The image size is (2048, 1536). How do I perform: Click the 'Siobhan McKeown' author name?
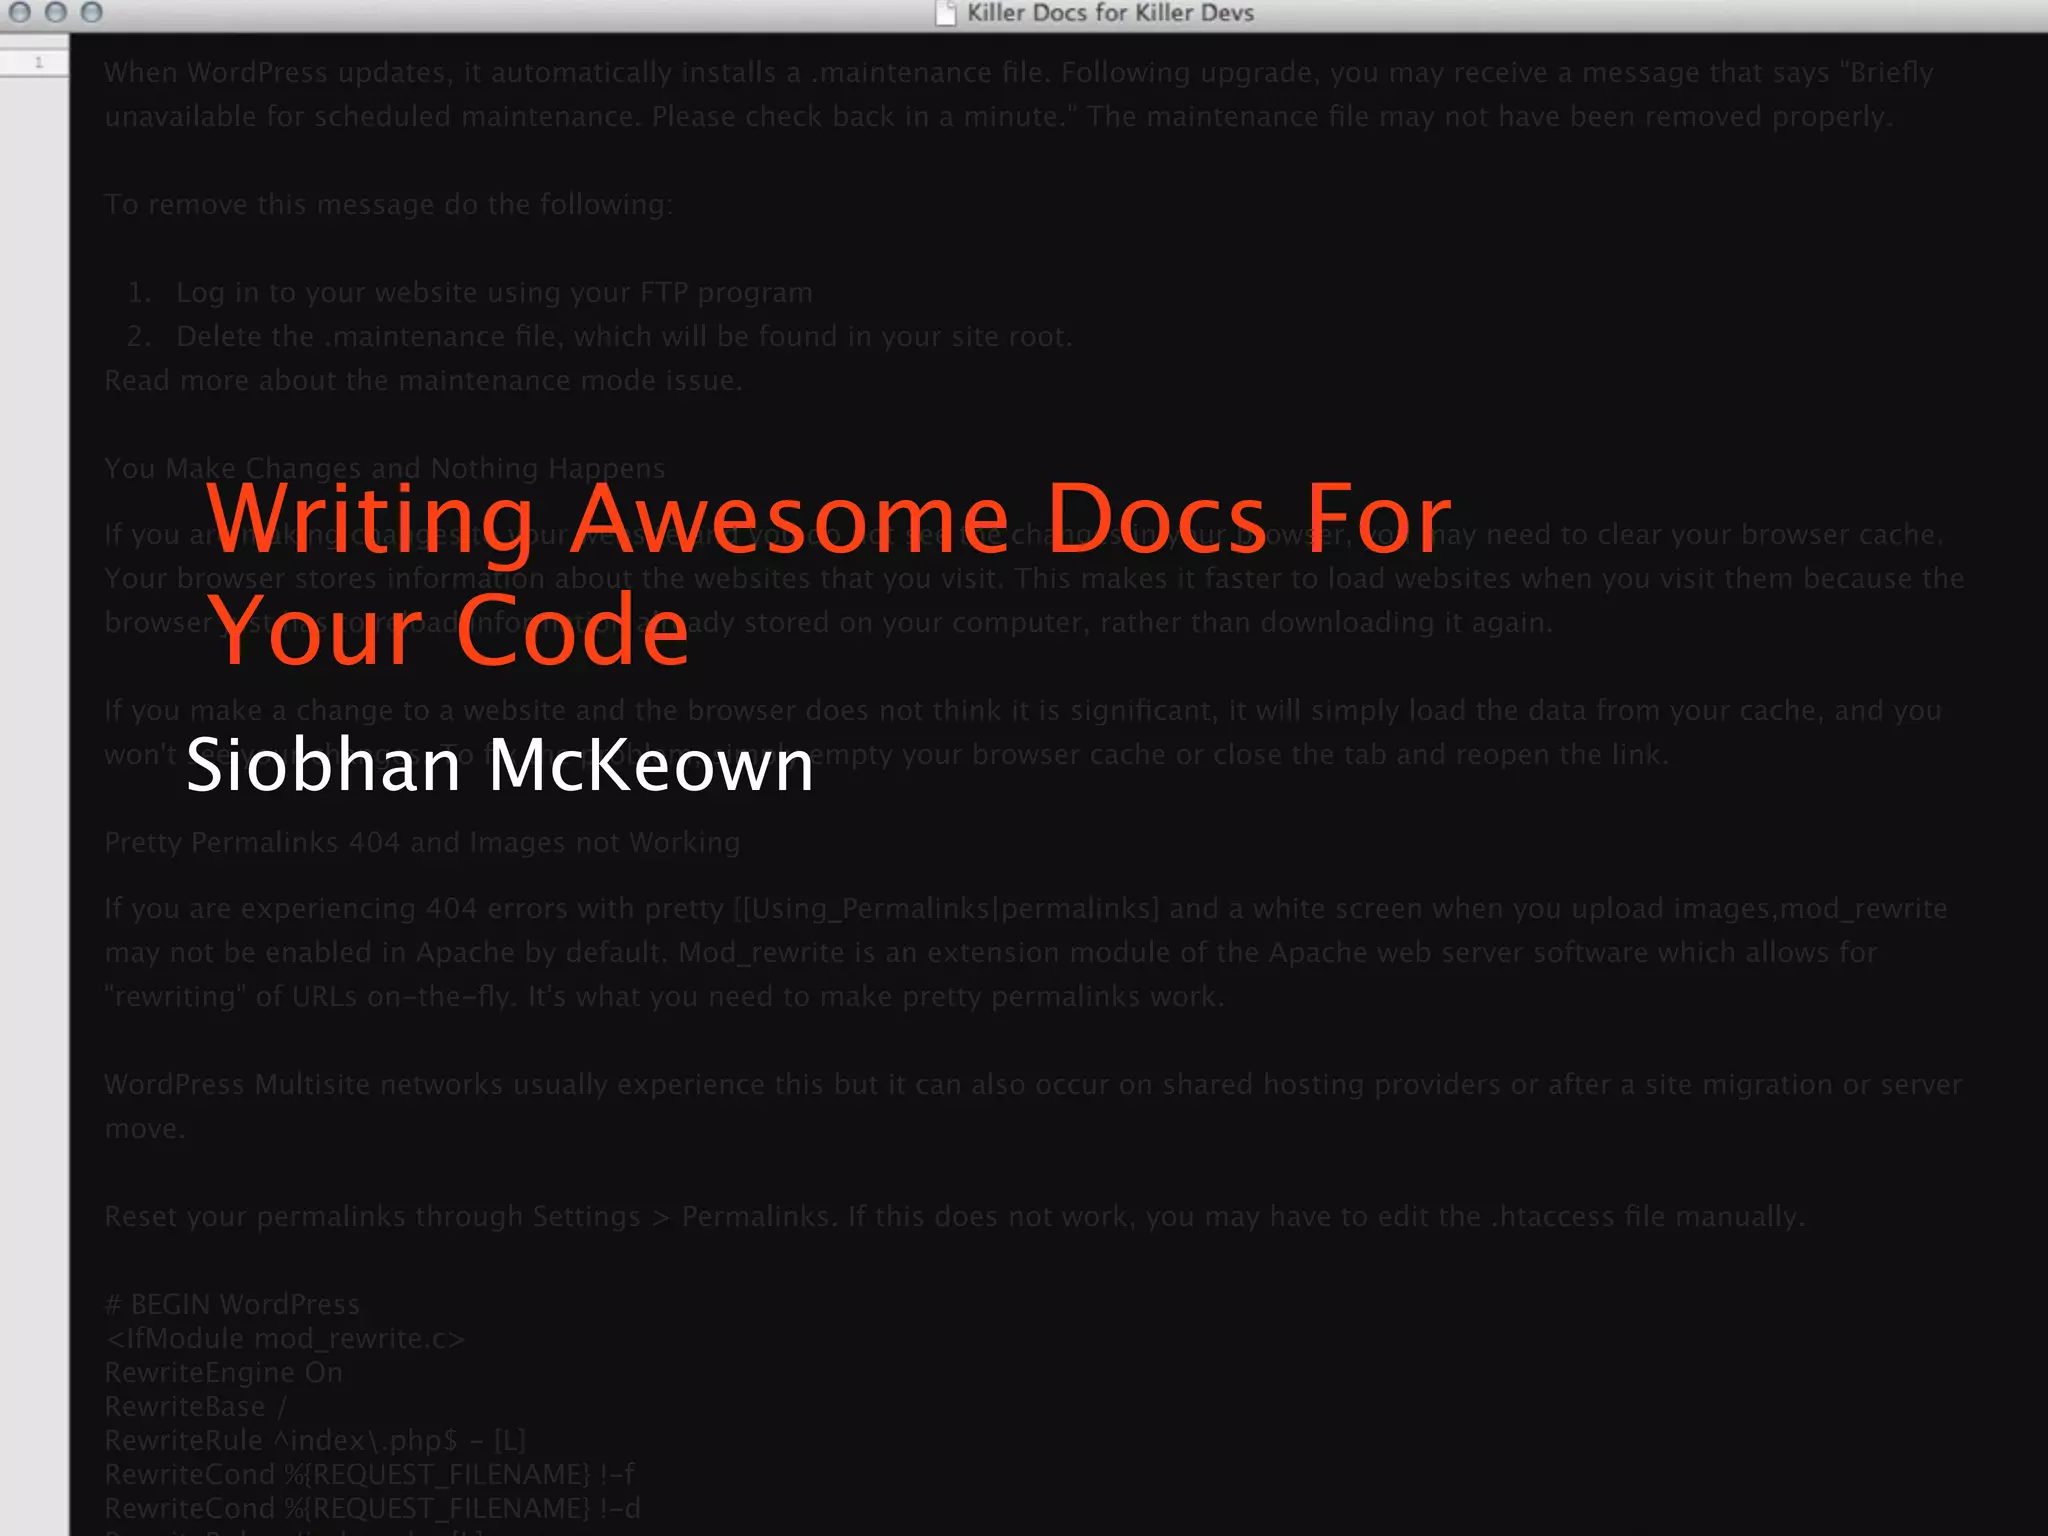[x=500, y=765]
